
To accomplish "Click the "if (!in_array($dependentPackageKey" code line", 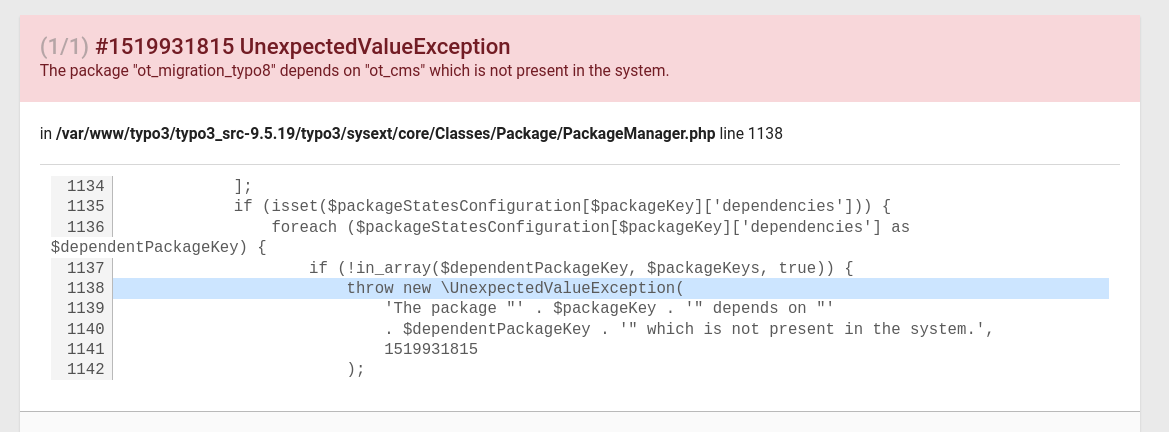I will (x=580, y=268).
